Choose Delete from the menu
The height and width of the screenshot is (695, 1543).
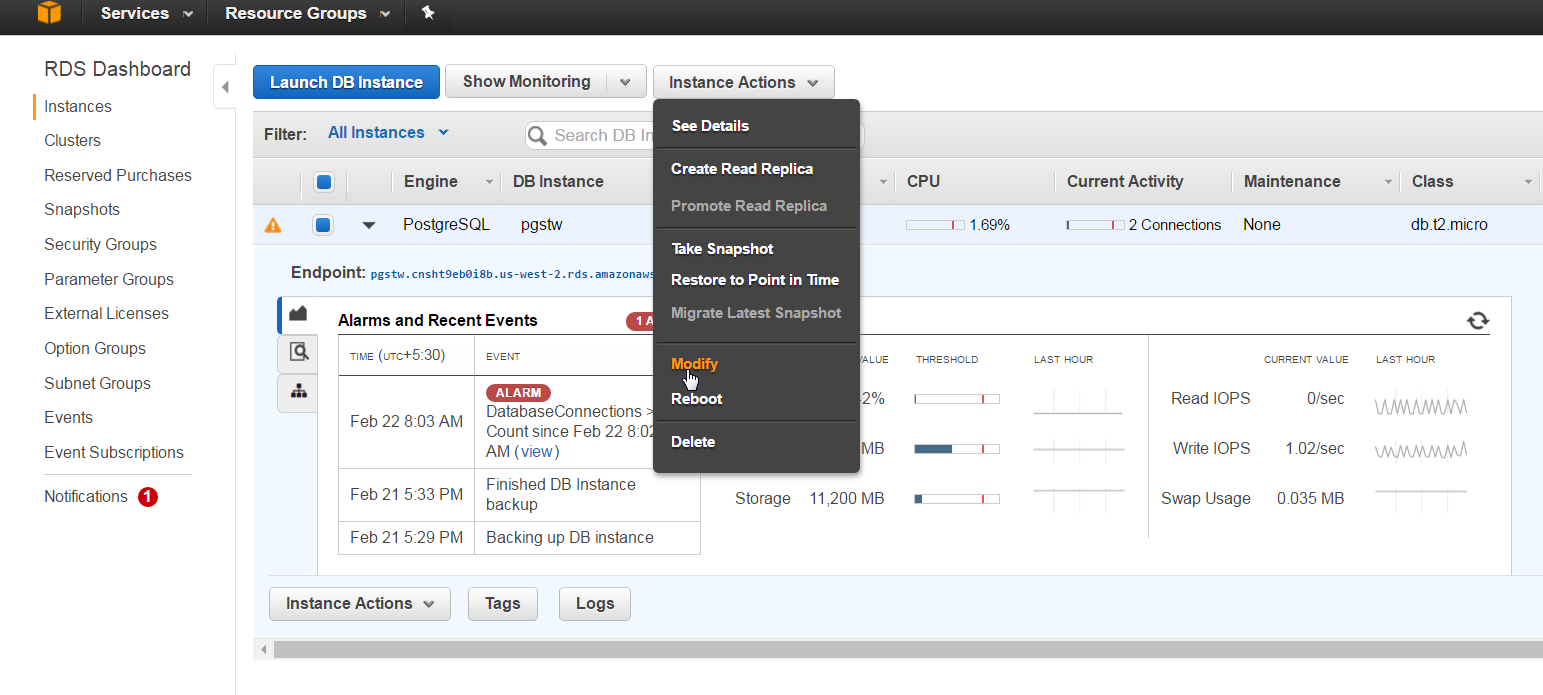tap(693, 442)
